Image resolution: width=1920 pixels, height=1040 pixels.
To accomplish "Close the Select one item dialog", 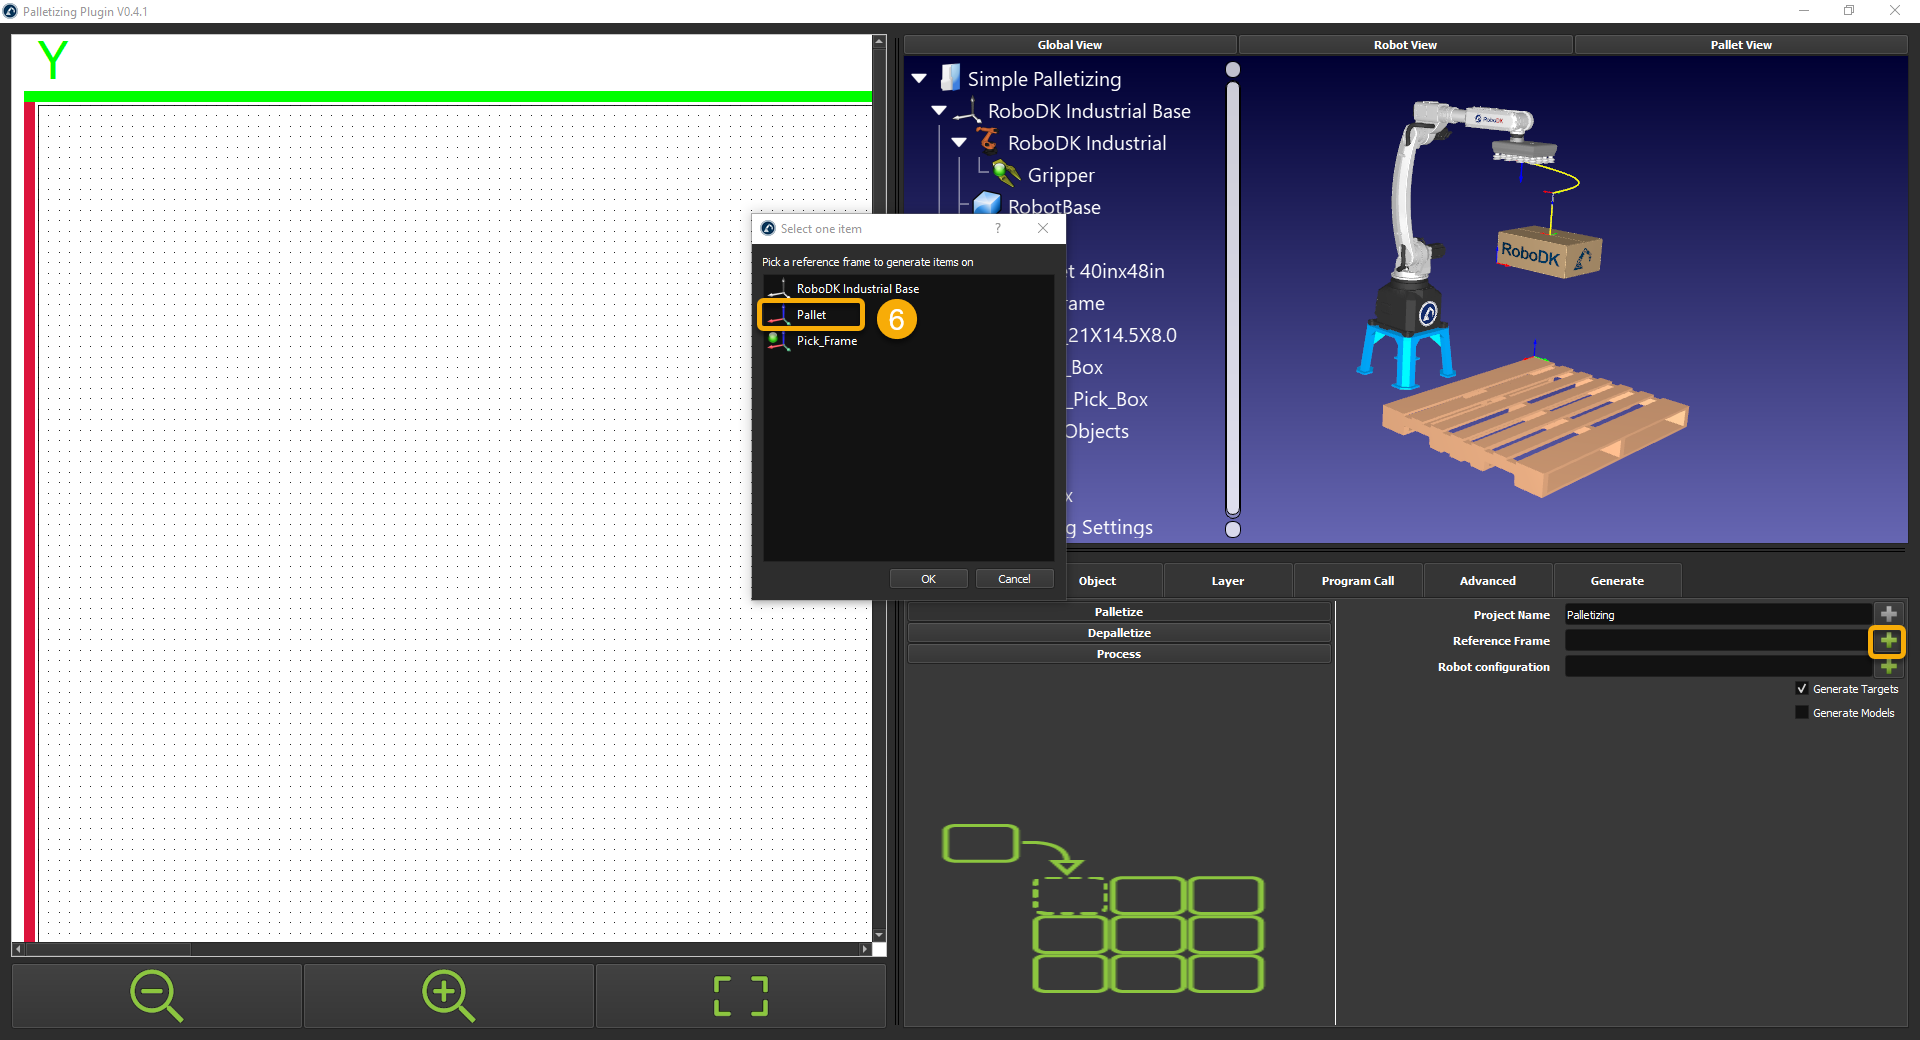I will pyautogui.click(x=1043, y=229).
